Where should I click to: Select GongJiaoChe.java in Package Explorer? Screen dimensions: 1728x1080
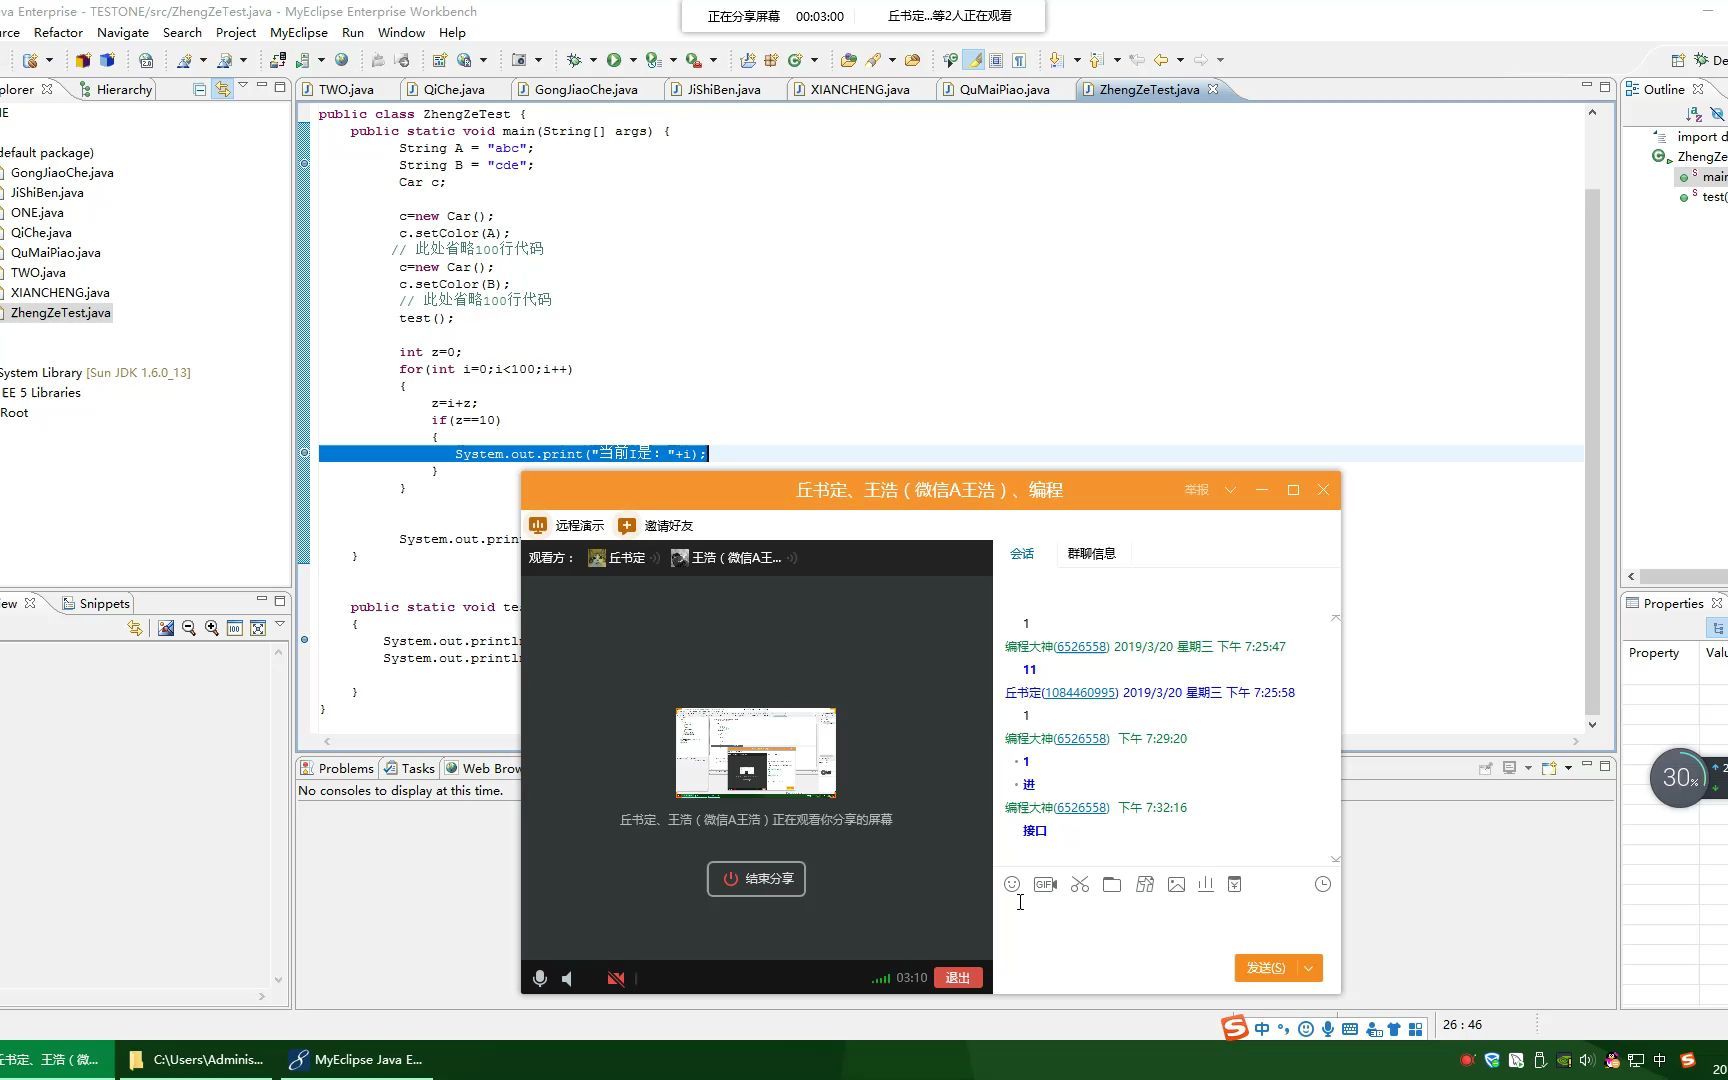62,172
